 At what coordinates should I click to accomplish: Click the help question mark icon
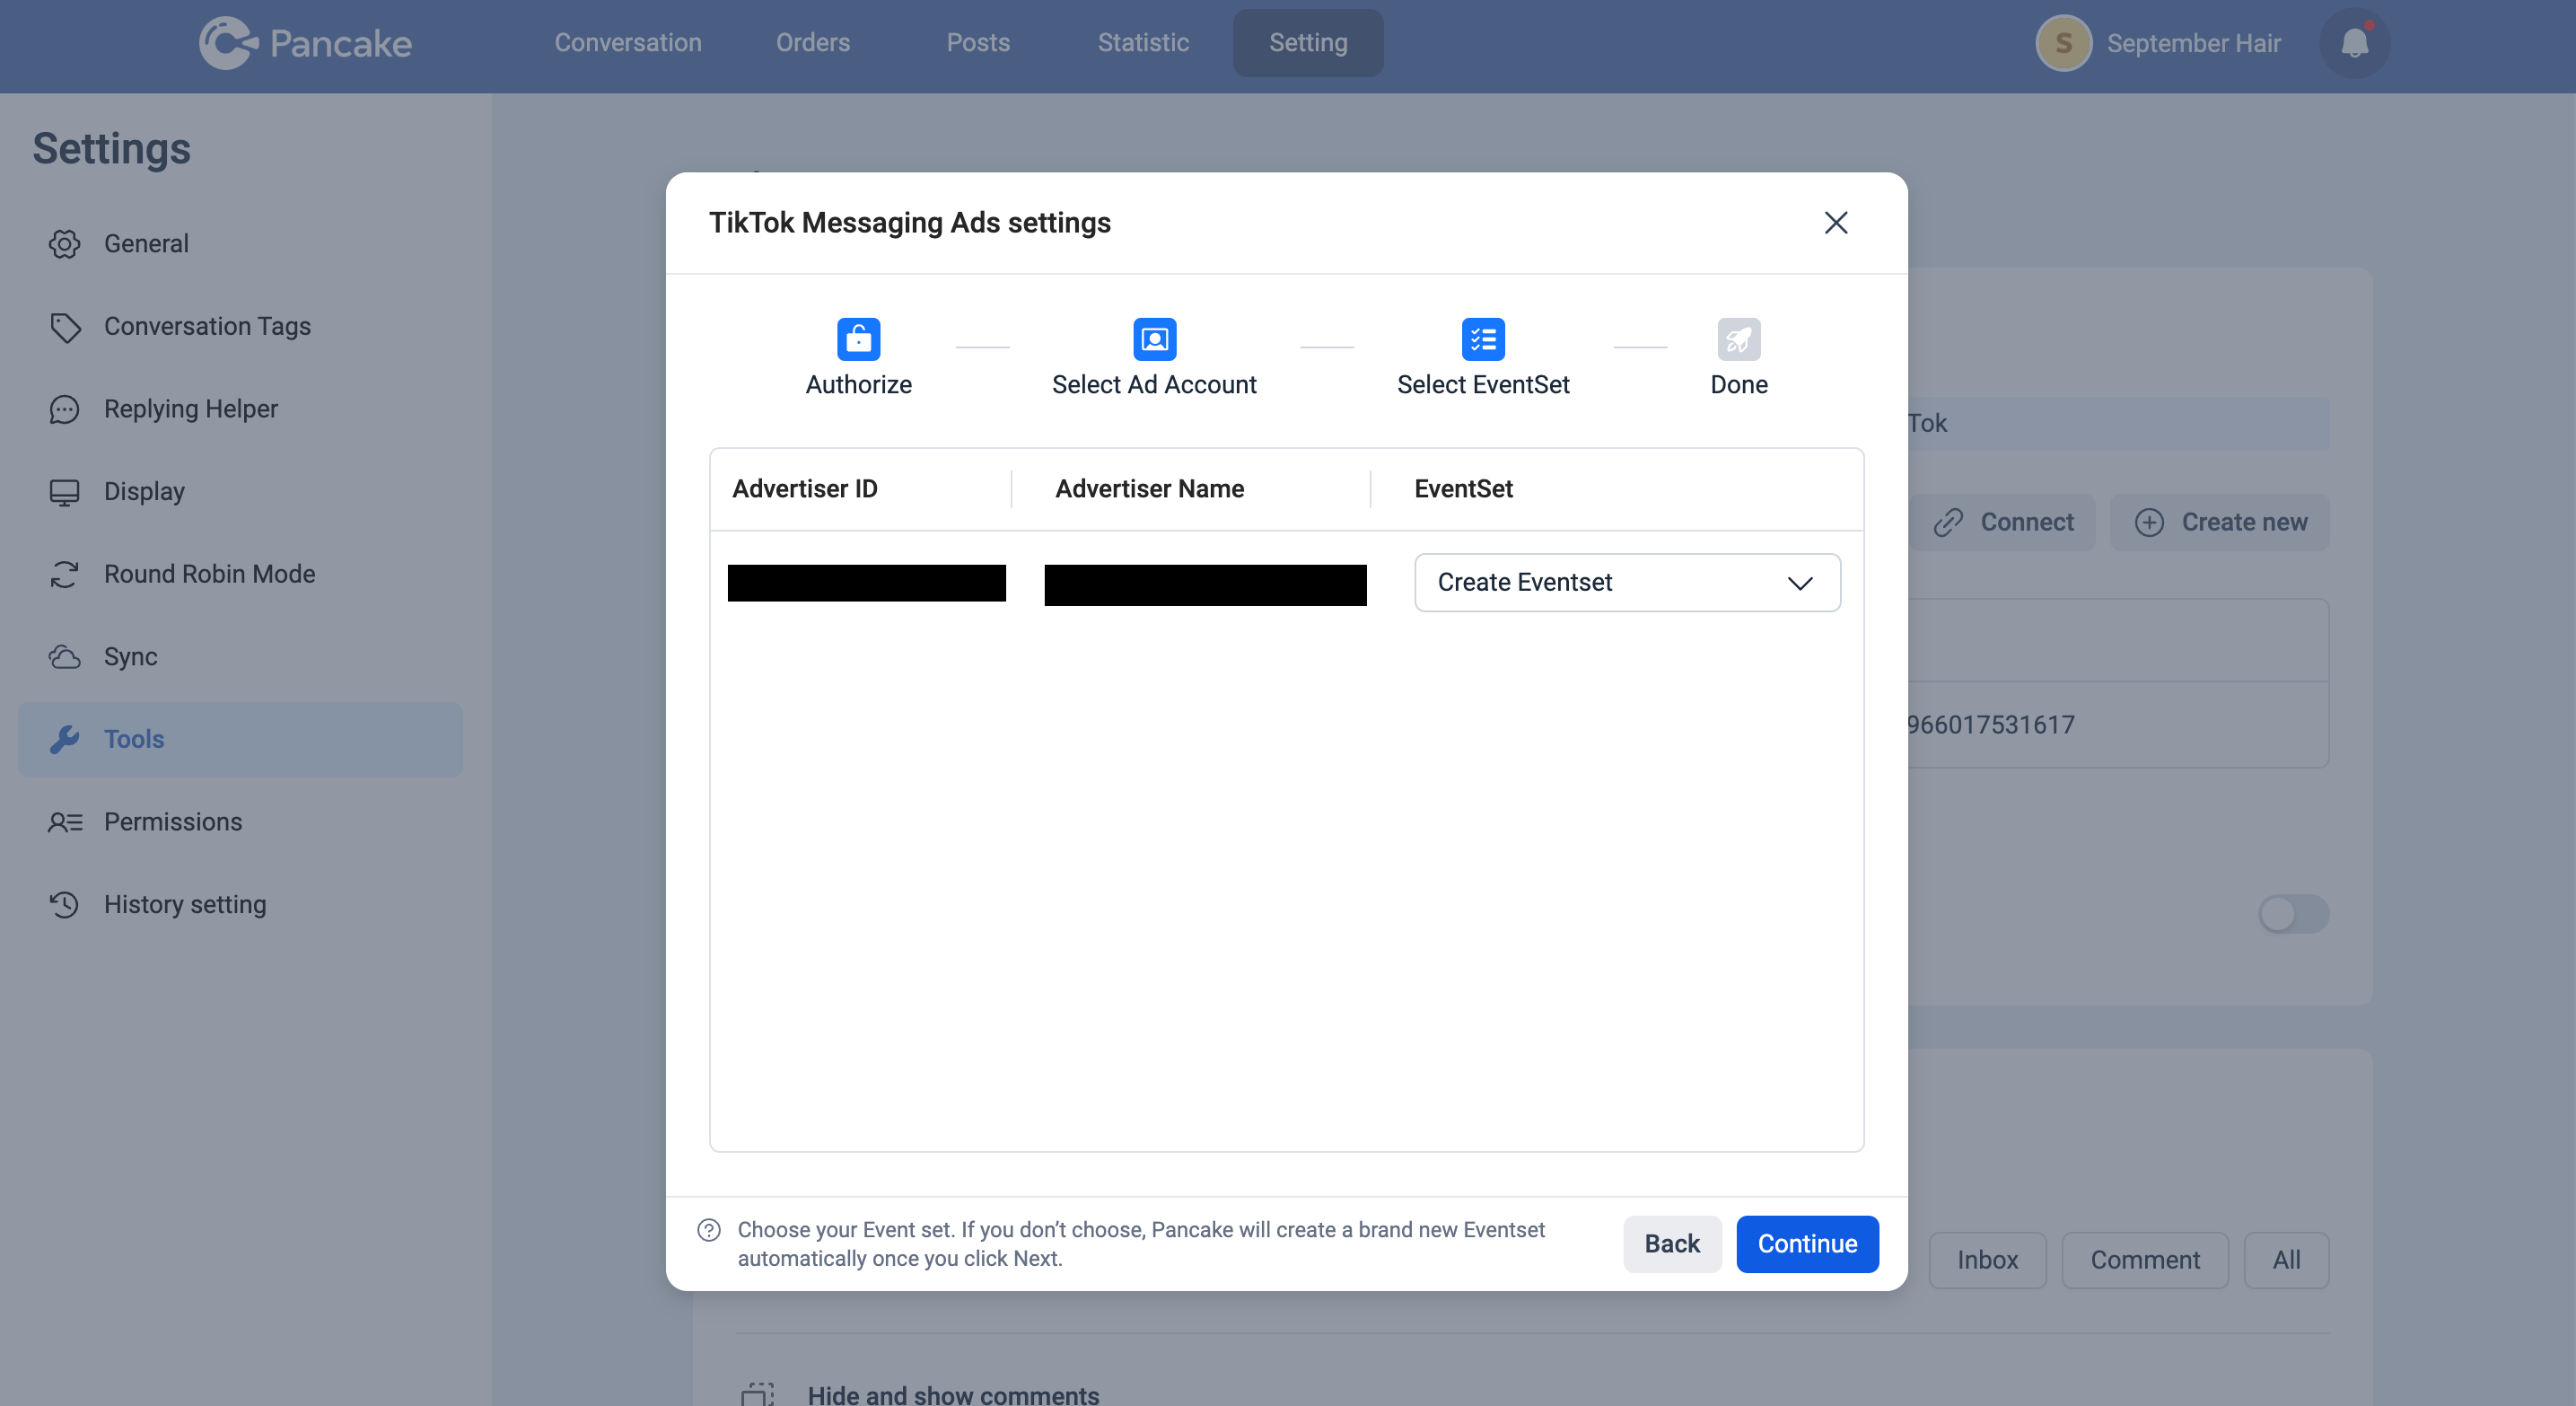click(709, 1230)
